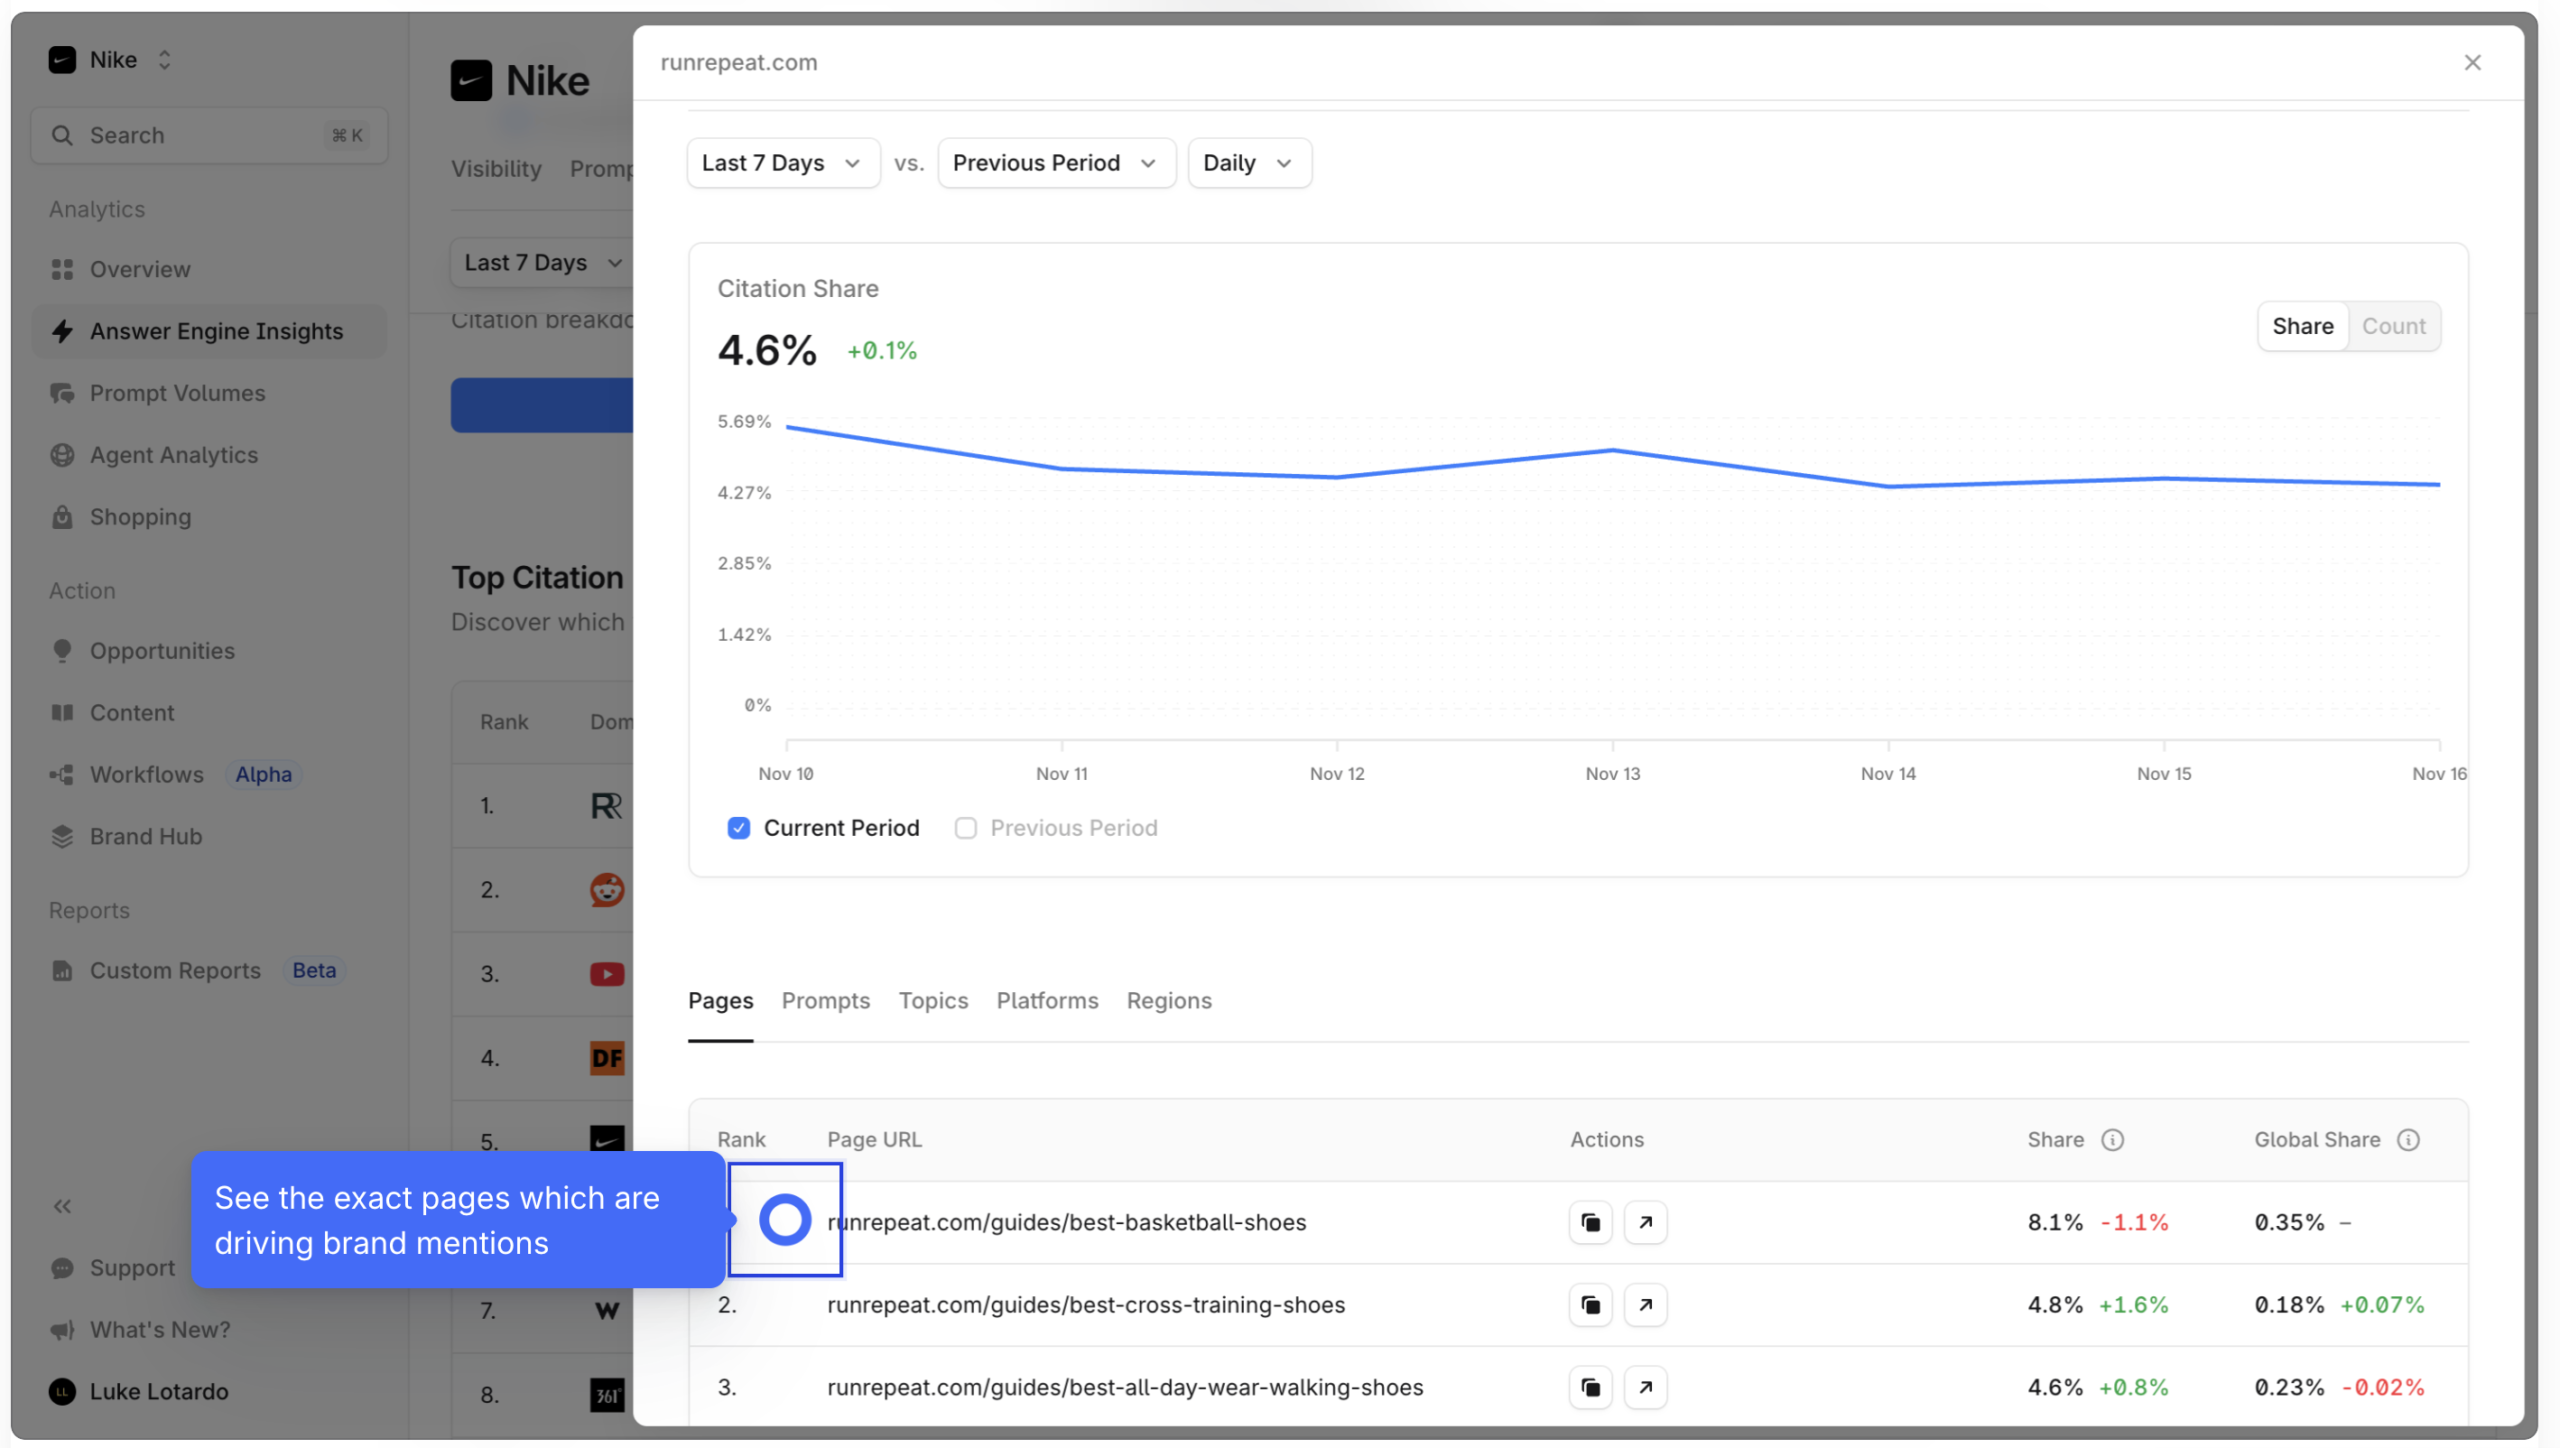Click the Global Share info icon

click(2408, 1140)
